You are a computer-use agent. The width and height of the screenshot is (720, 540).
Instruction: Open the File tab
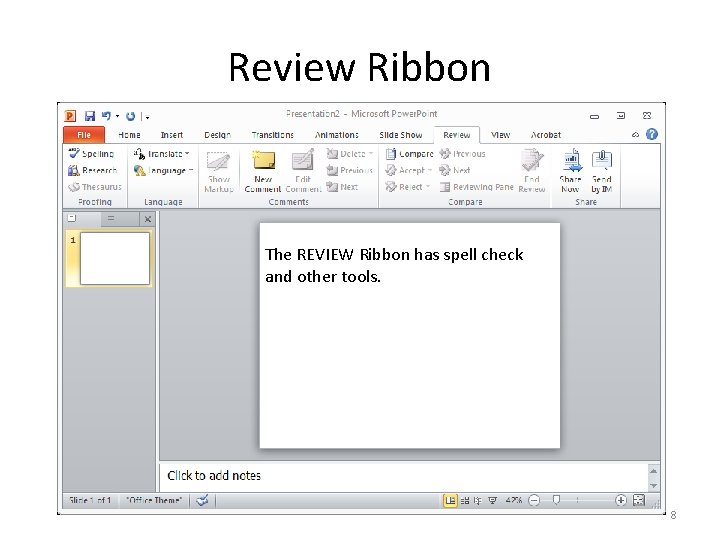(84, 135)
